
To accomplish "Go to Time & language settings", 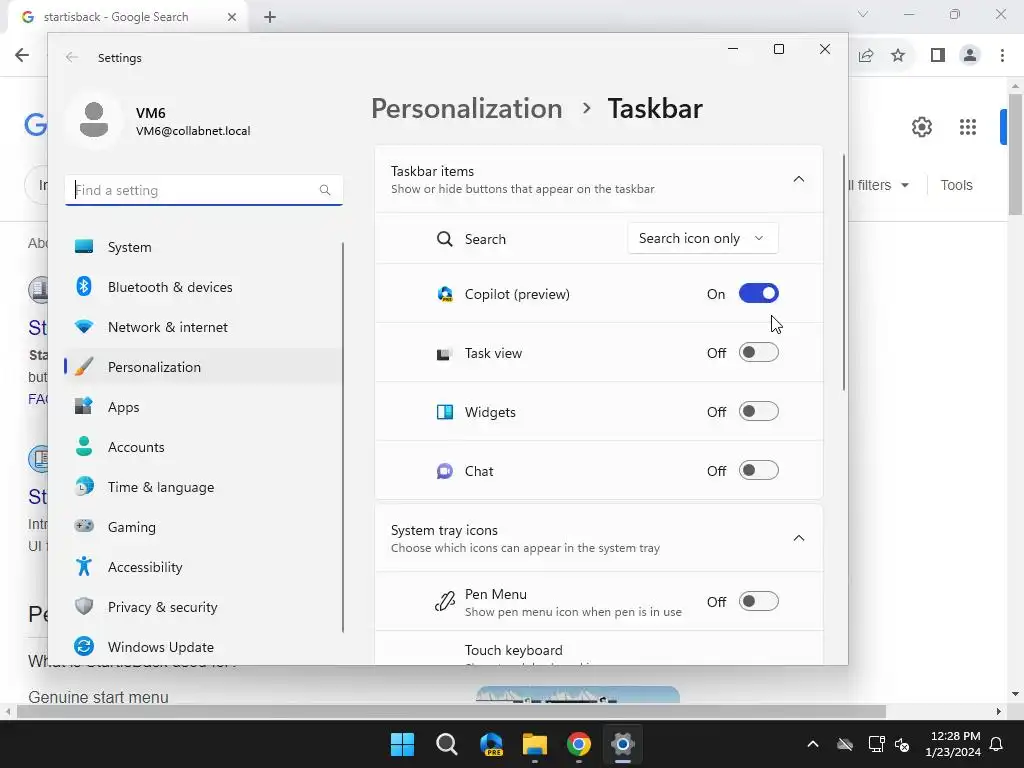I will [x=202, y=487].
